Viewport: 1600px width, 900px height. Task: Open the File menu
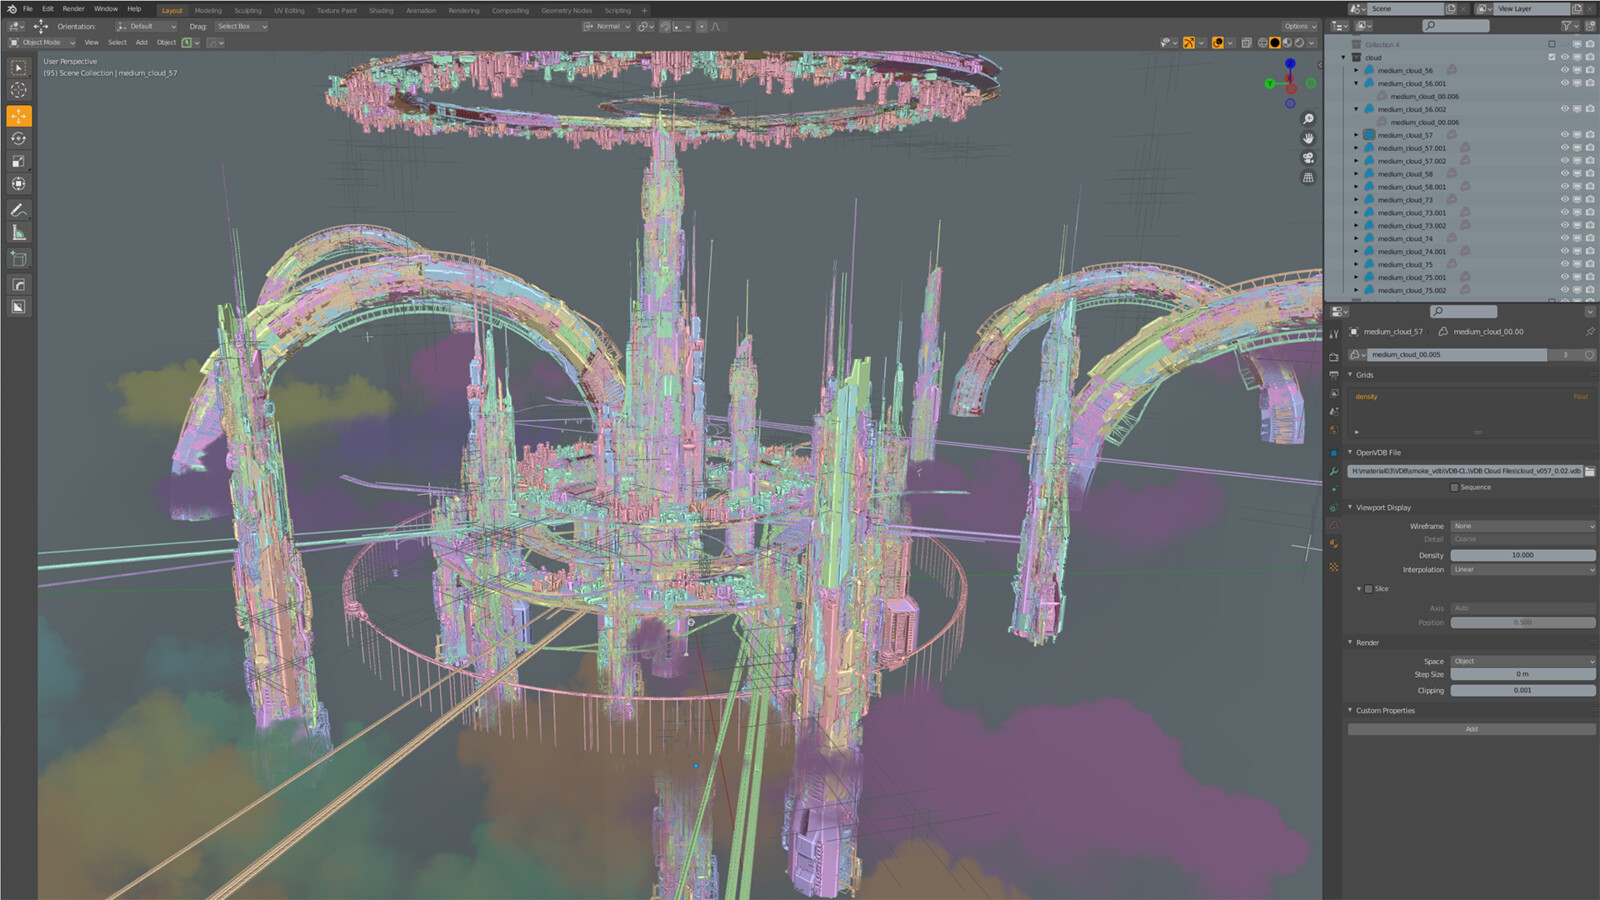(x=28, y=9)
